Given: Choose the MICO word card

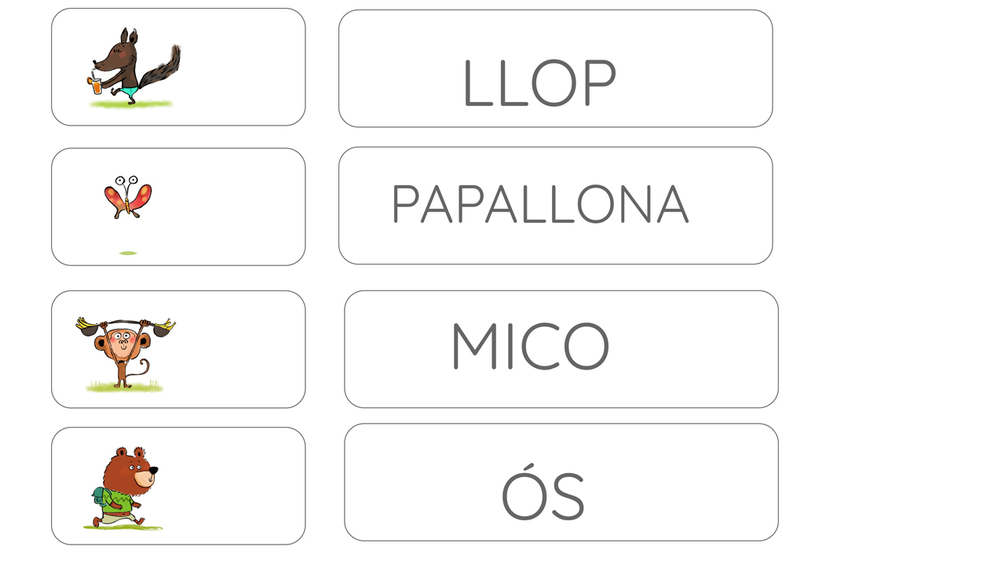Looking at the screenshot, I should tap(561, 349).
